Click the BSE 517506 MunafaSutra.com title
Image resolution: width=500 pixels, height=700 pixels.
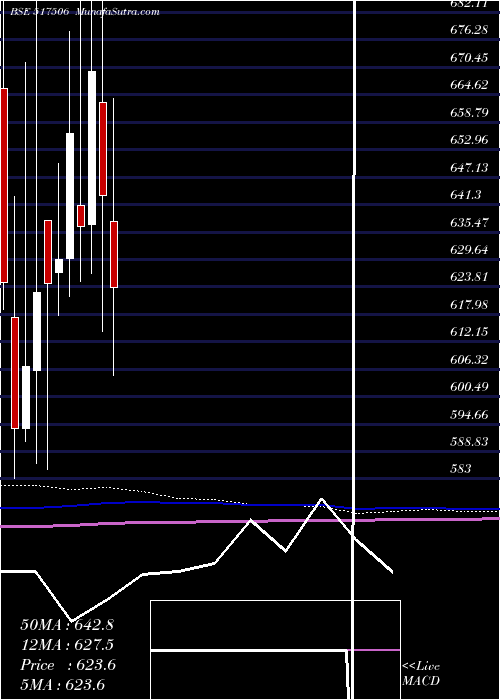click(x=85, y=12)
